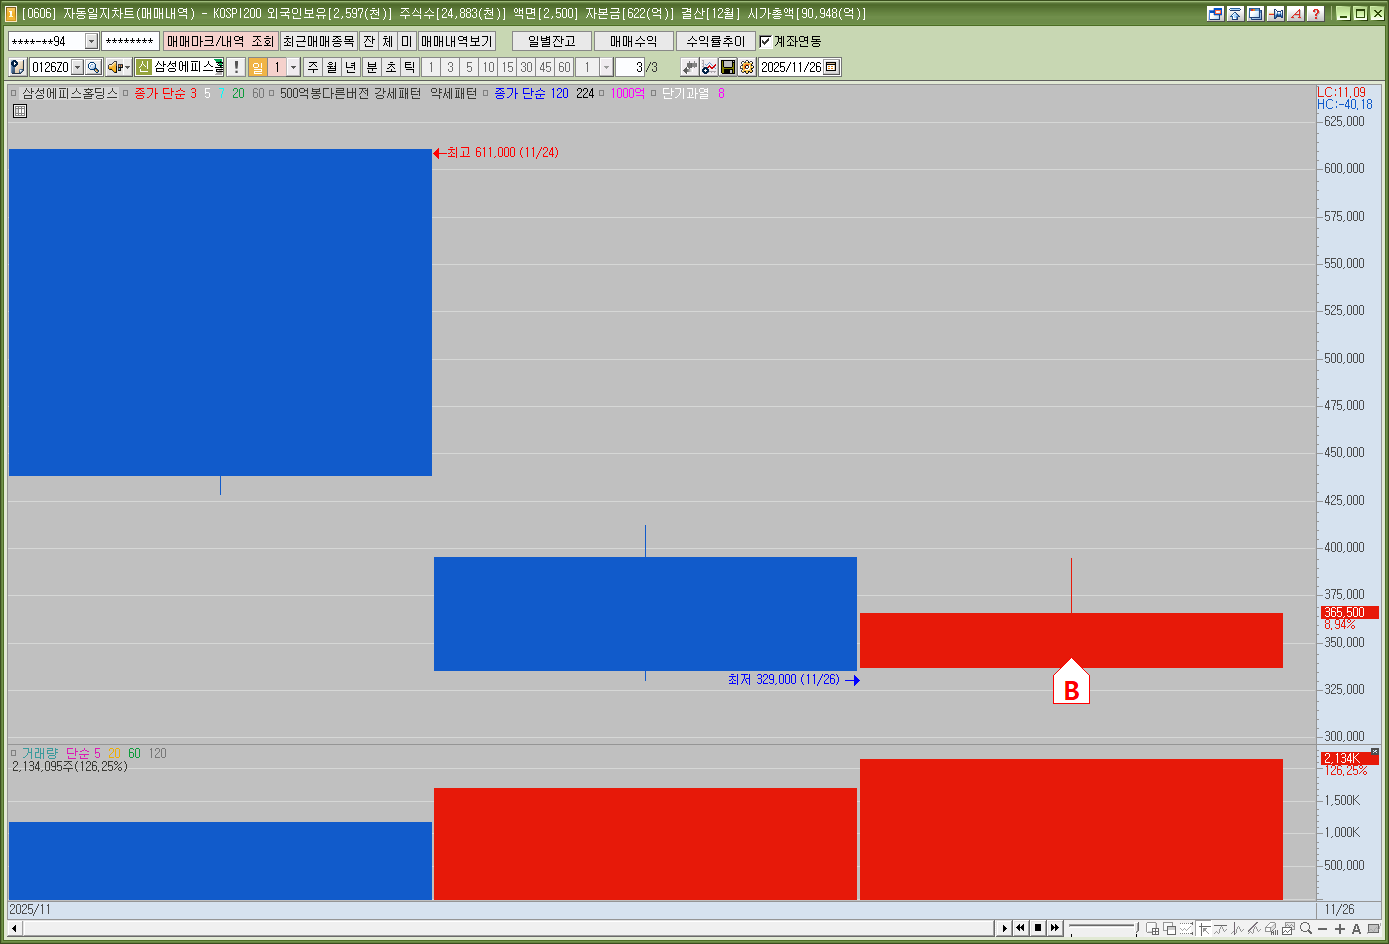Click the dotted-frame chart area icon in bottom toolbar
Screen dimensions: 1389x944
(1186, 928)
